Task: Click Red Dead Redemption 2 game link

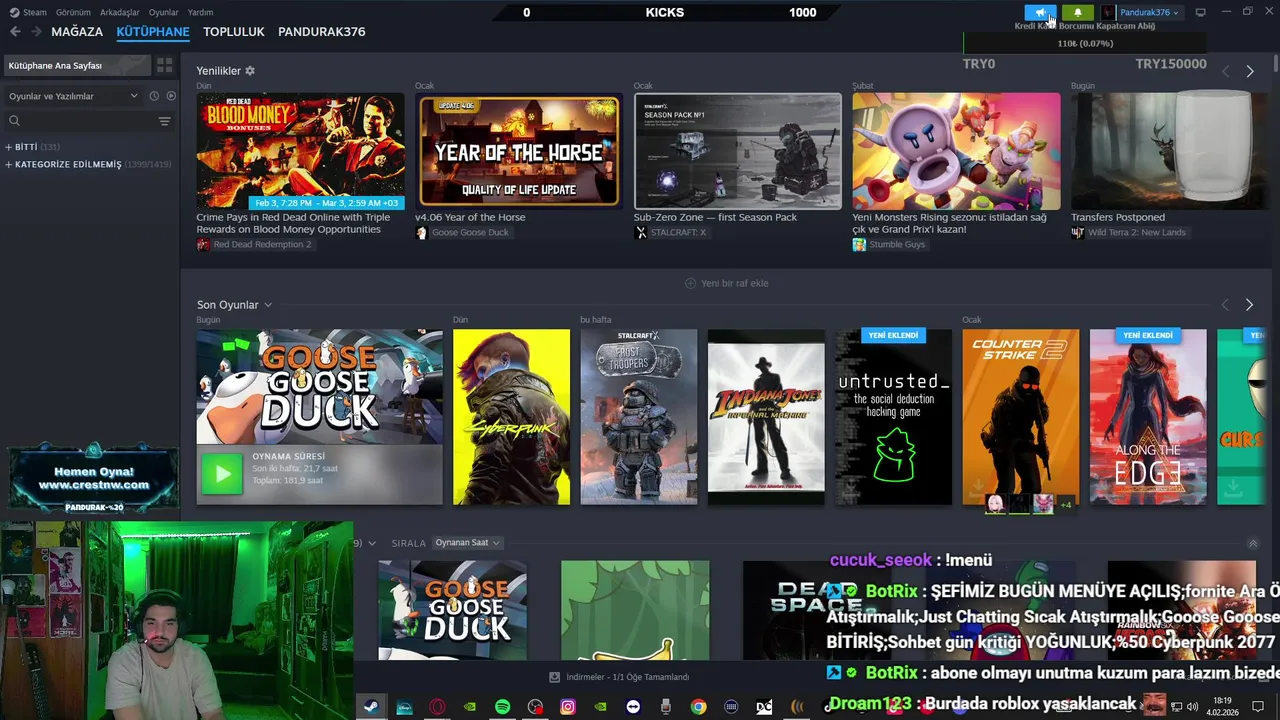Action: (254, 245)
